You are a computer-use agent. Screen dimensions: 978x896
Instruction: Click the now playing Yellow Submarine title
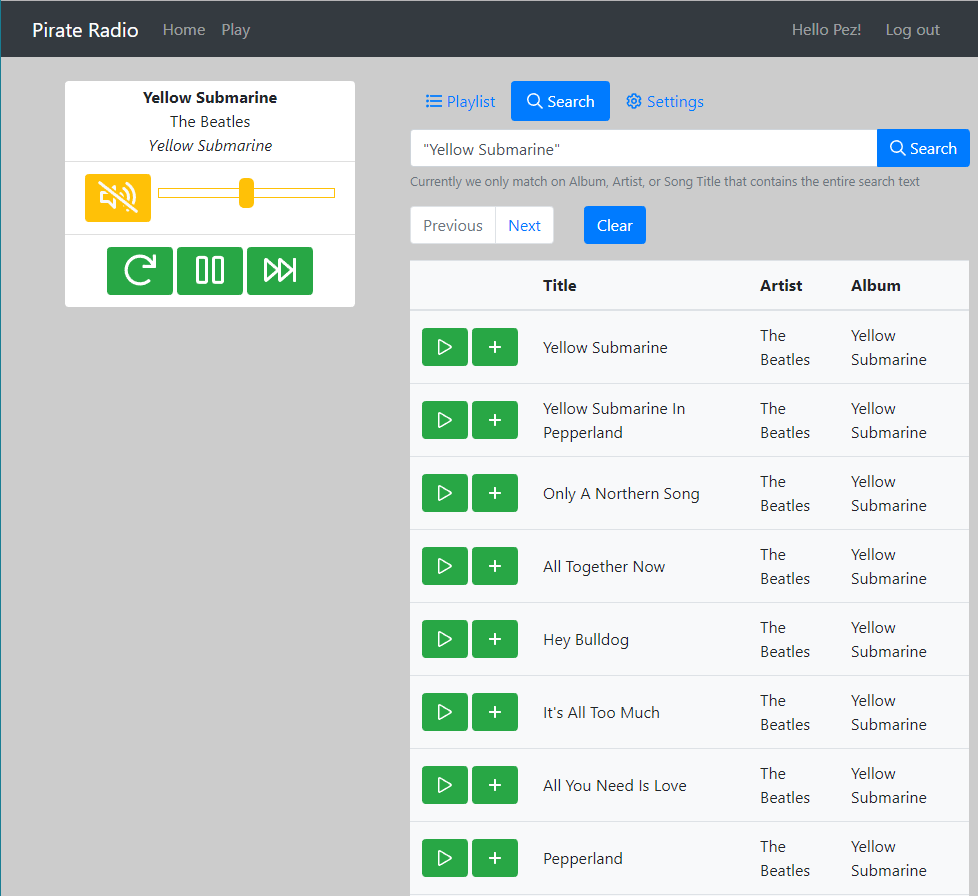(x=210, y=98)
